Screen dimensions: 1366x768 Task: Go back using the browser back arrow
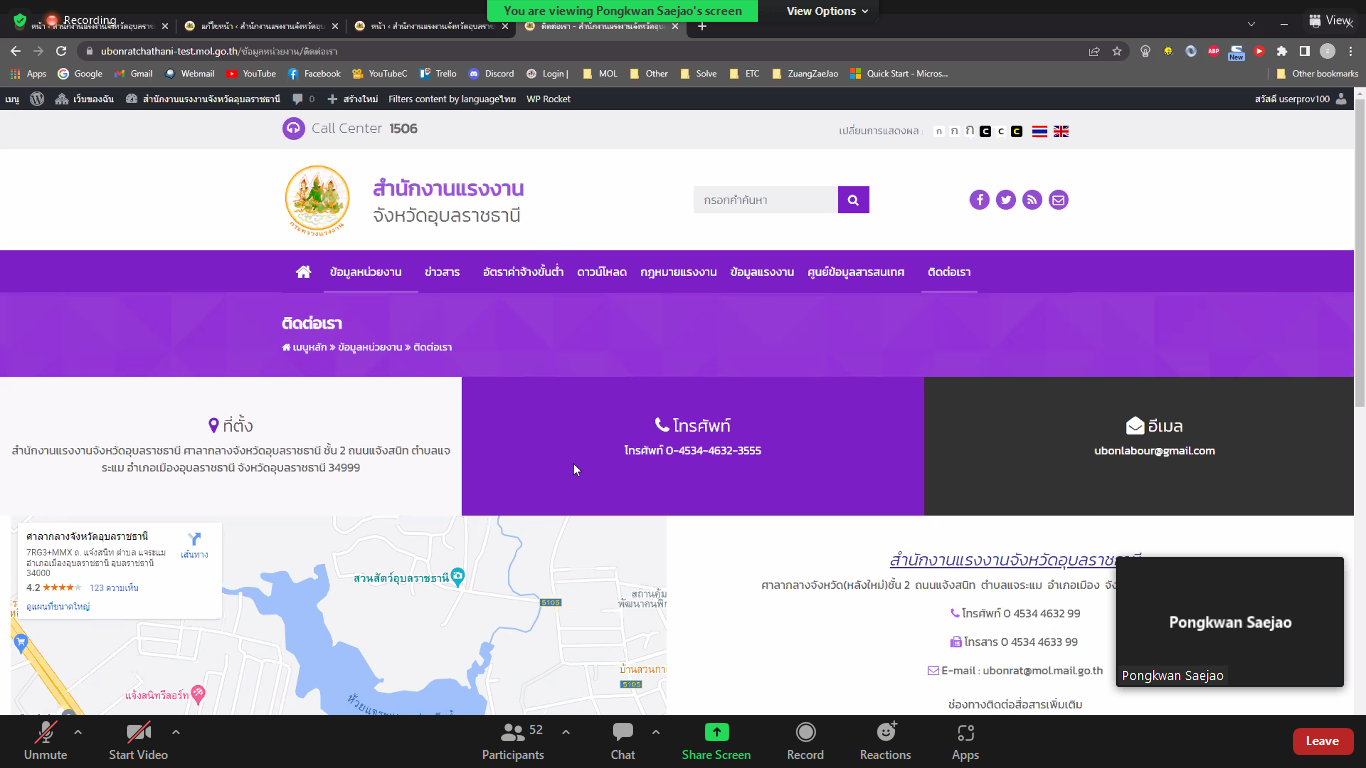15,51
